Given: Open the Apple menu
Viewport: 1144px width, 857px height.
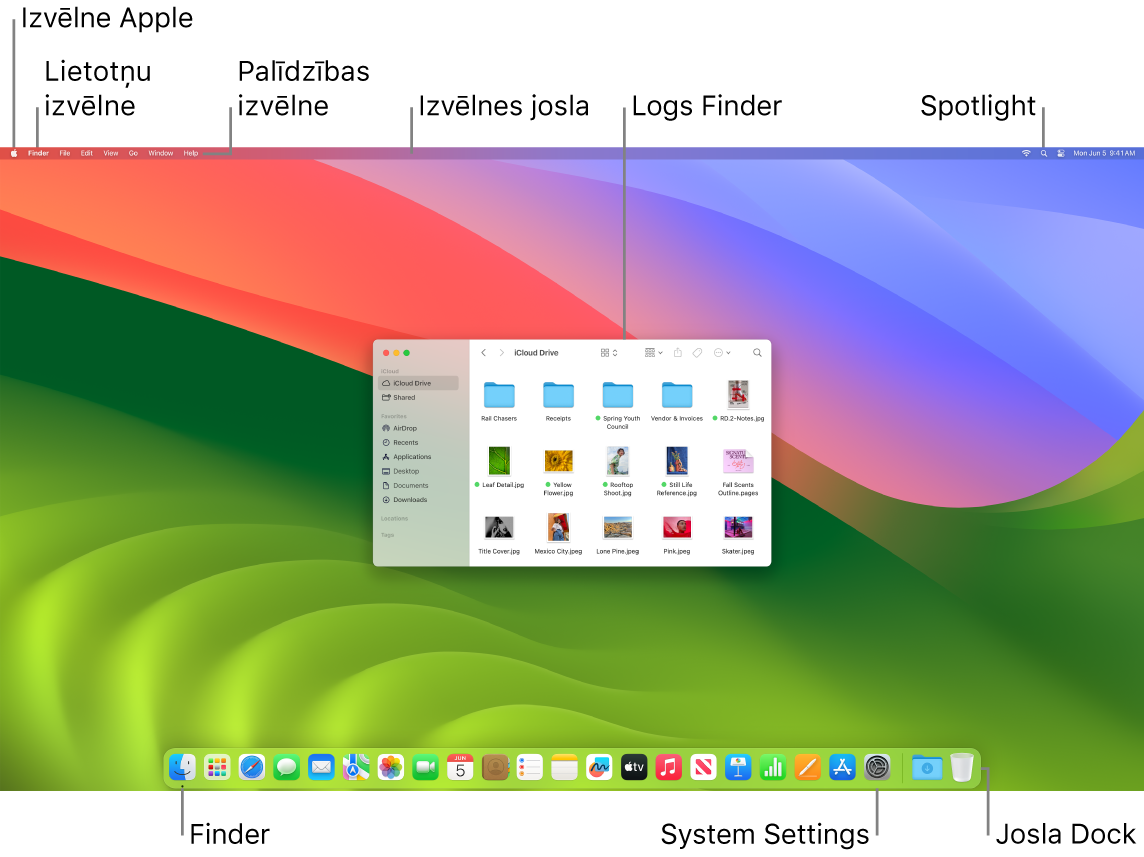Looking at the screenshot, I should click(x=14, y=153).
